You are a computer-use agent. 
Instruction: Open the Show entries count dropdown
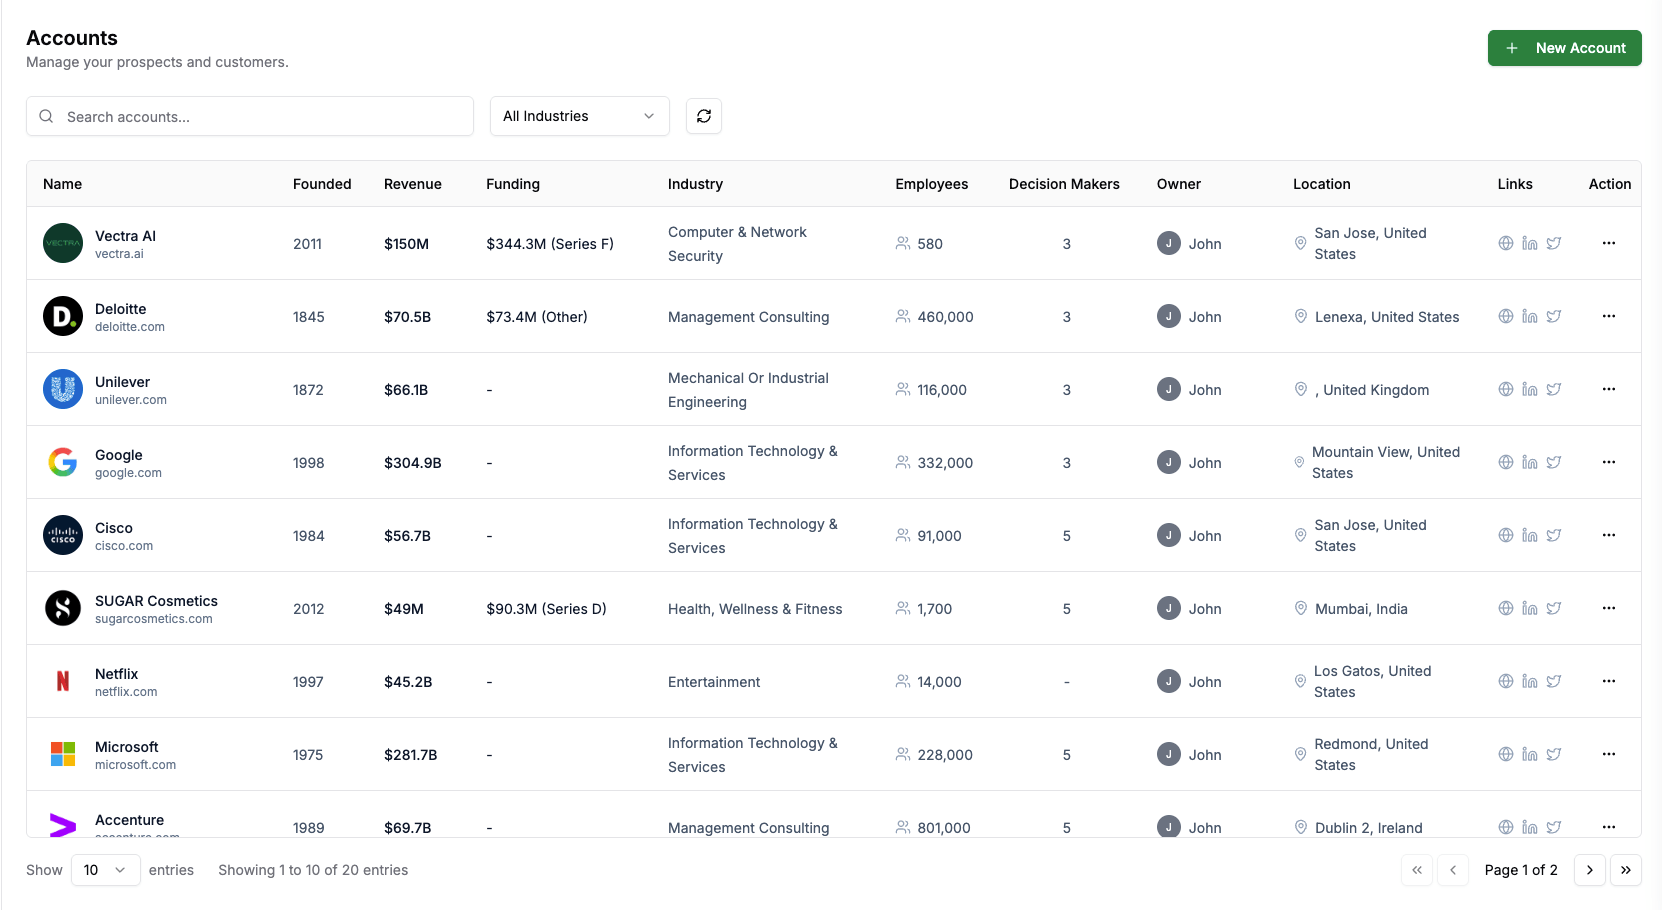click(x=105, y=870)
